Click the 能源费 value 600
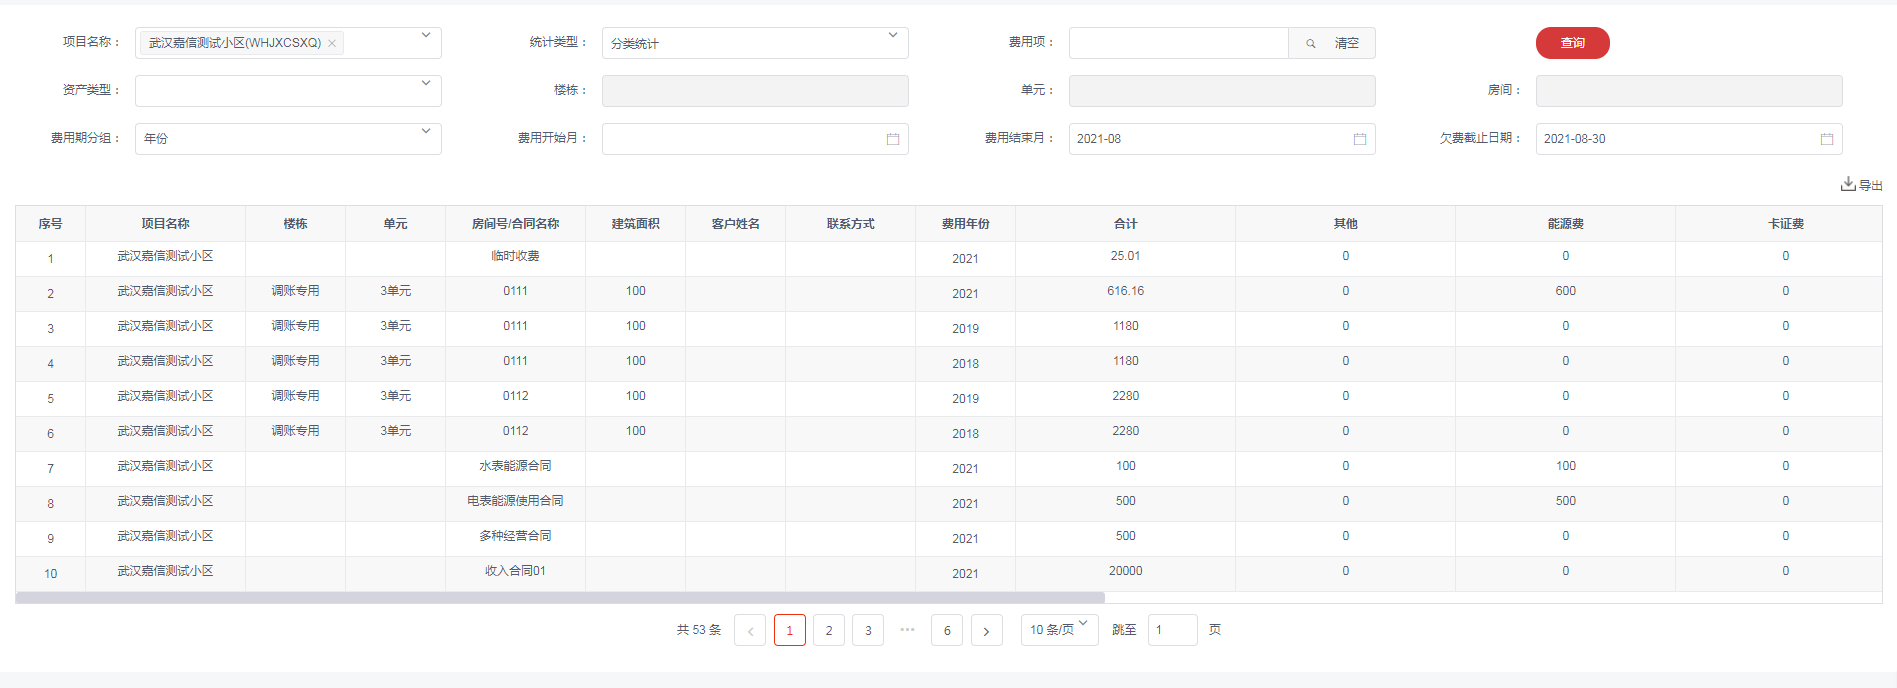The width and height of the screenshot is (1897, 688). 1565,291
